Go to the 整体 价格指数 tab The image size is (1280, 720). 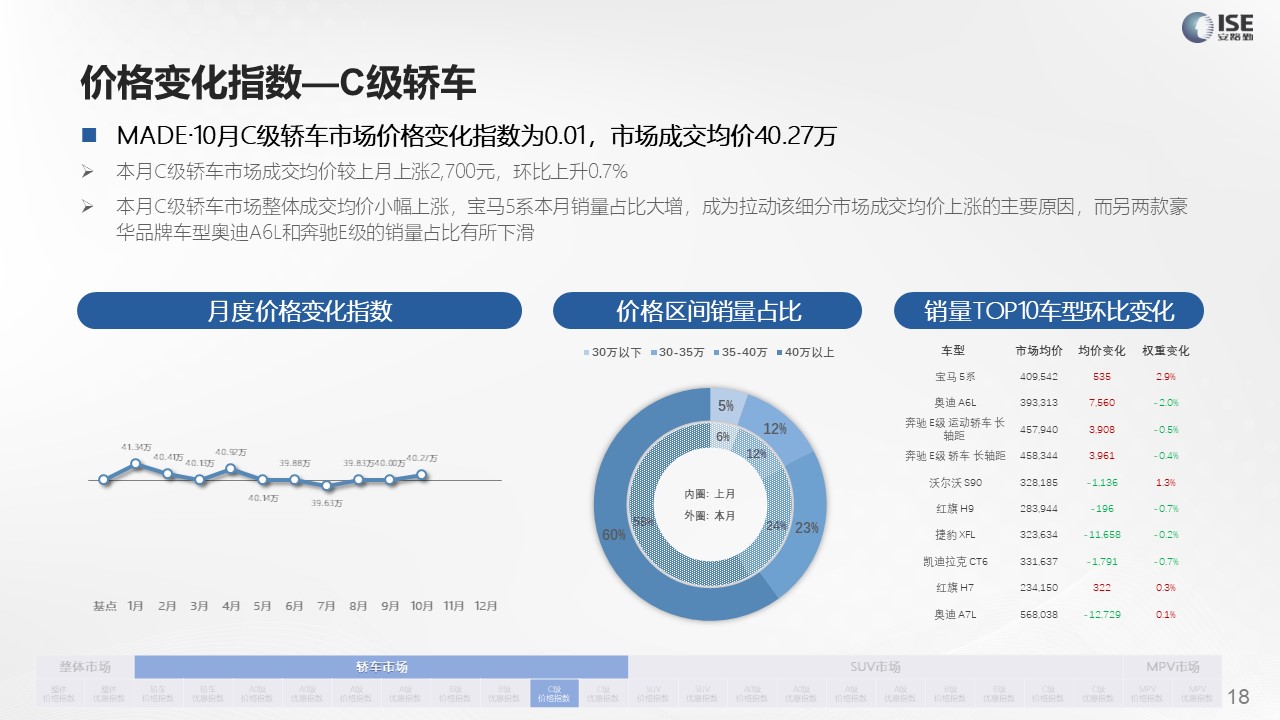coord(60,693)
